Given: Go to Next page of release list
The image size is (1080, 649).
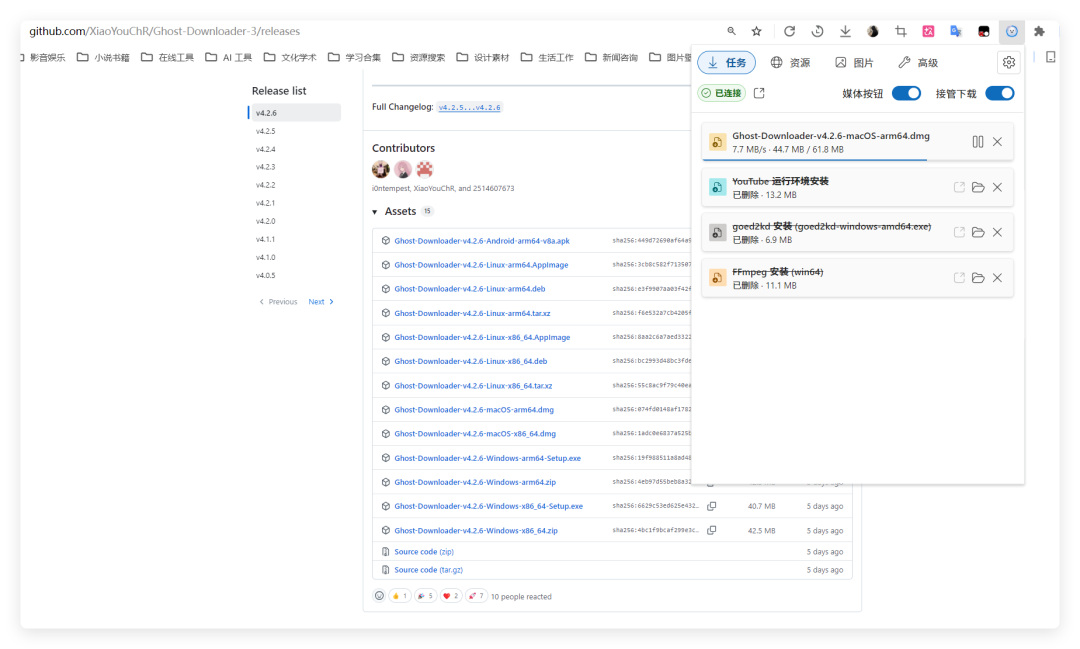Looking at the screenshot, I should (x=321, y=302).
